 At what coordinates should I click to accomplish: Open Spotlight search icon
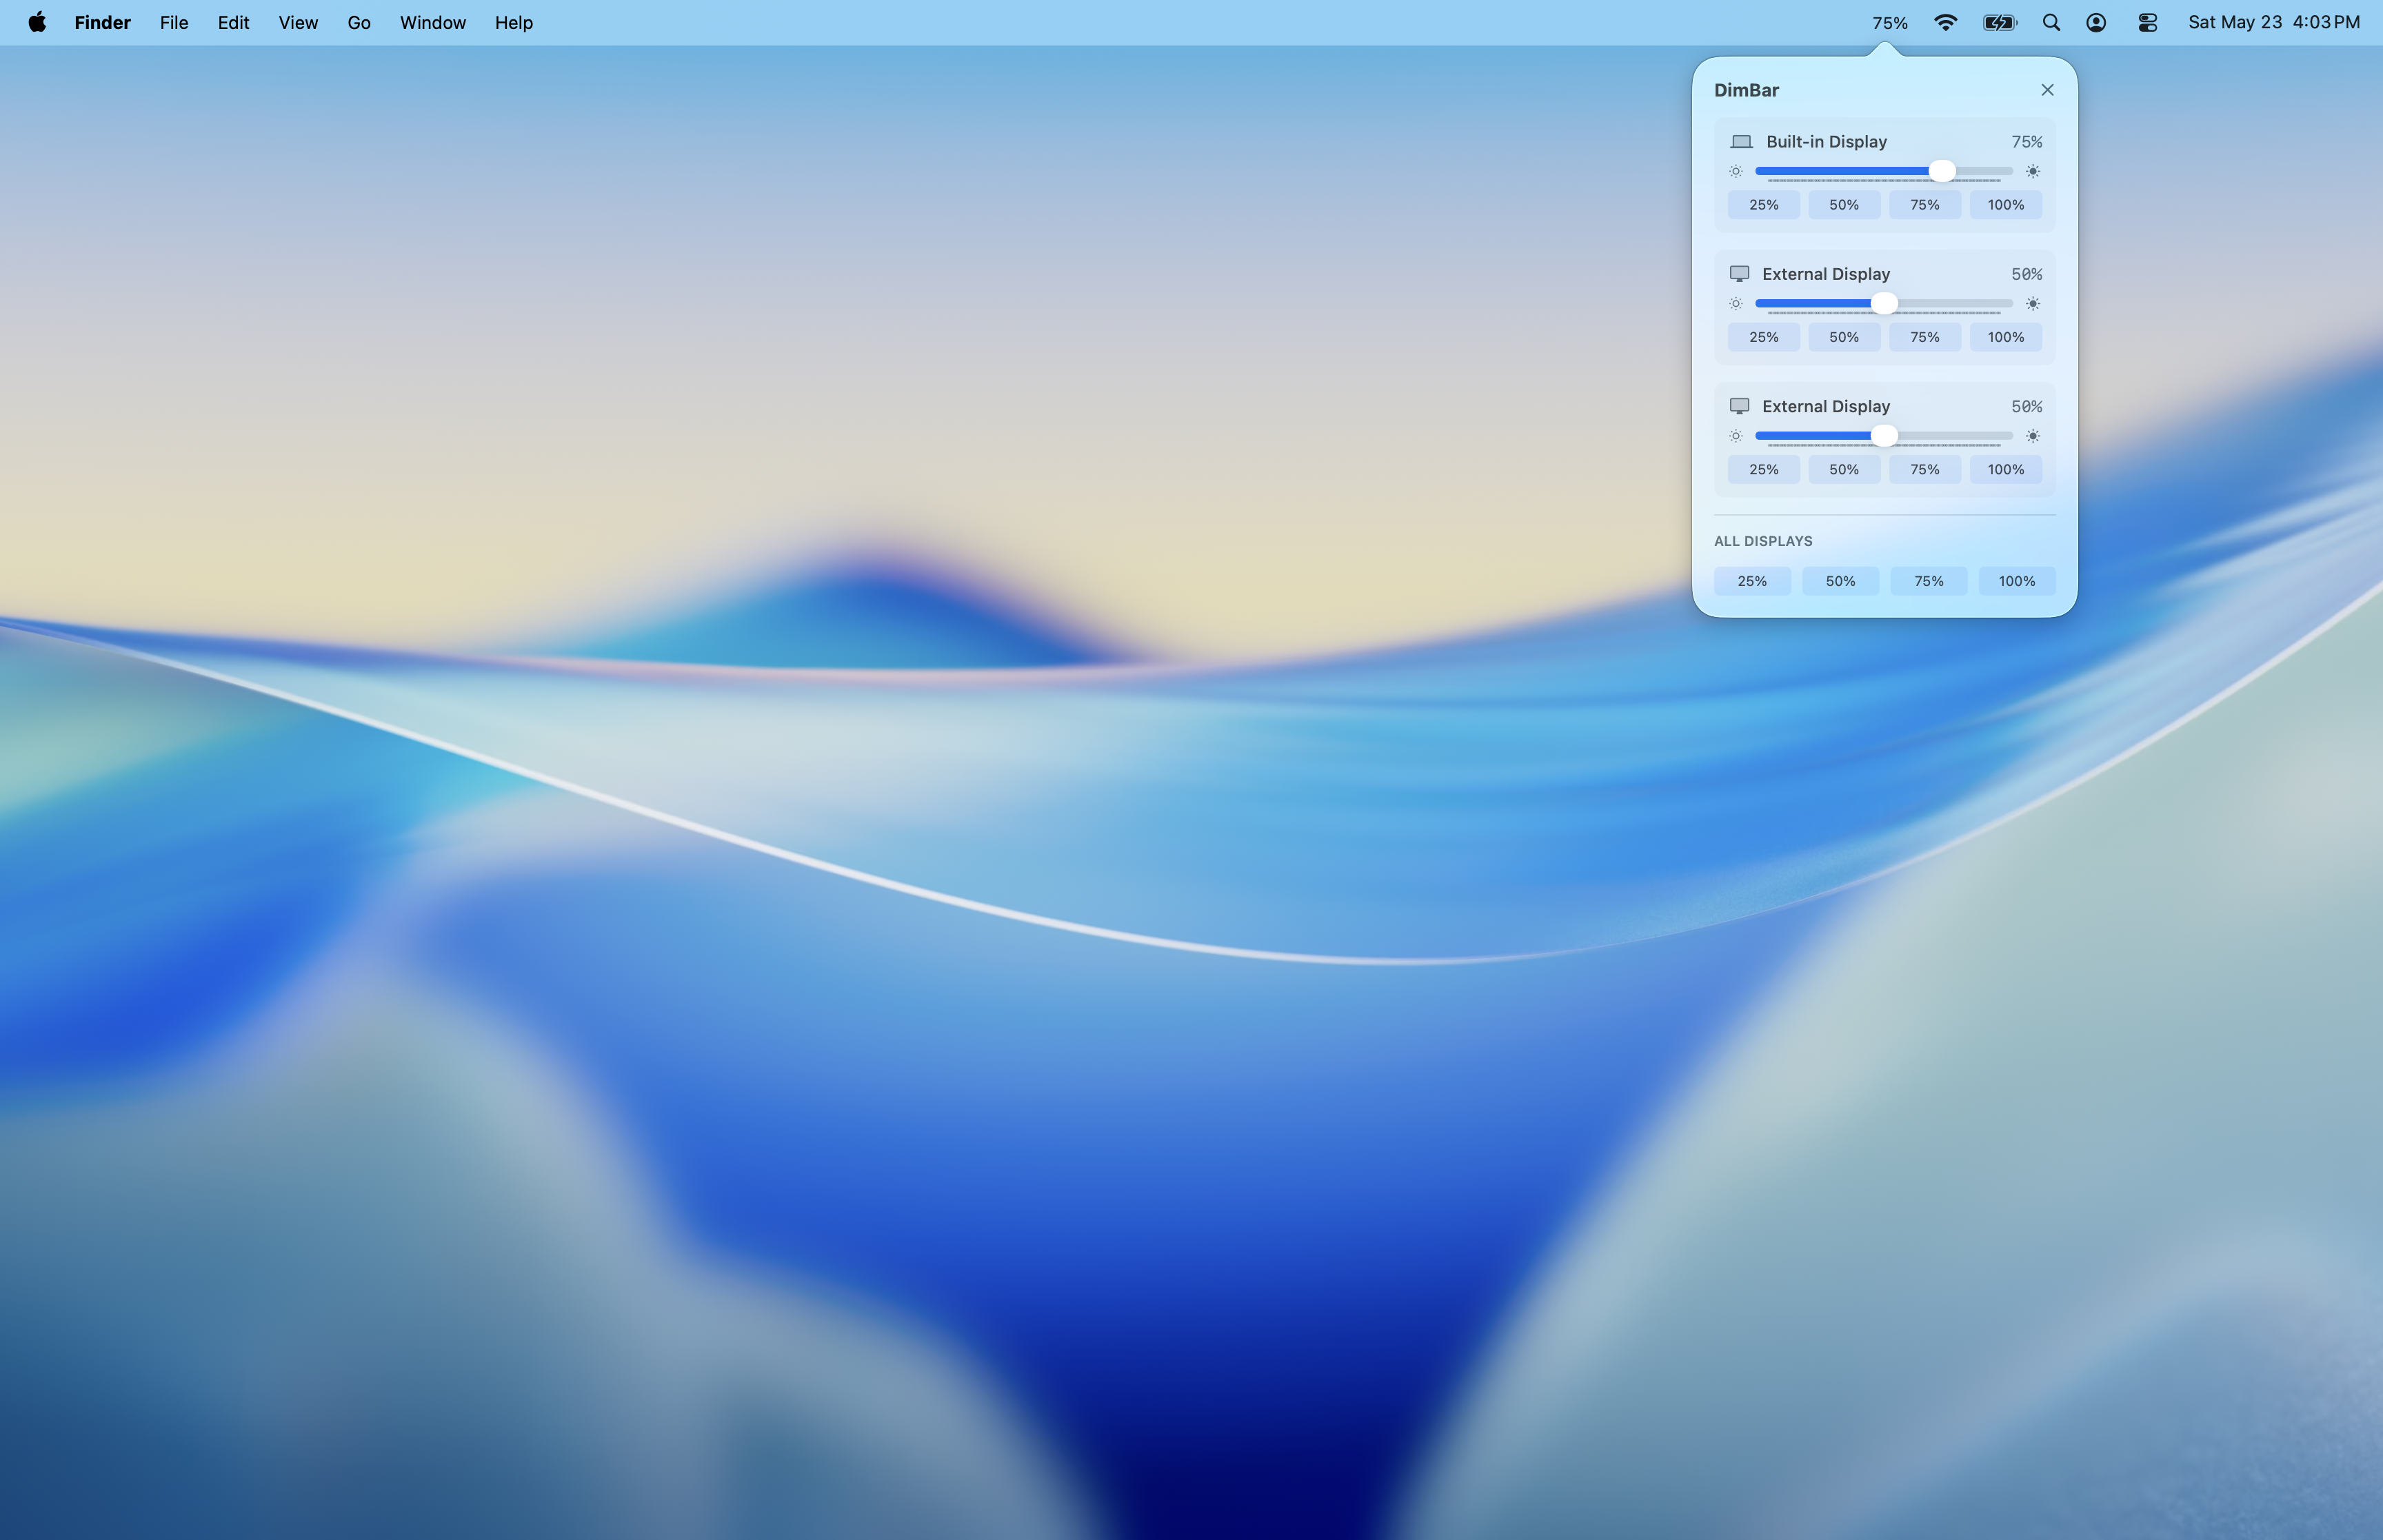tap(2051, 22)
